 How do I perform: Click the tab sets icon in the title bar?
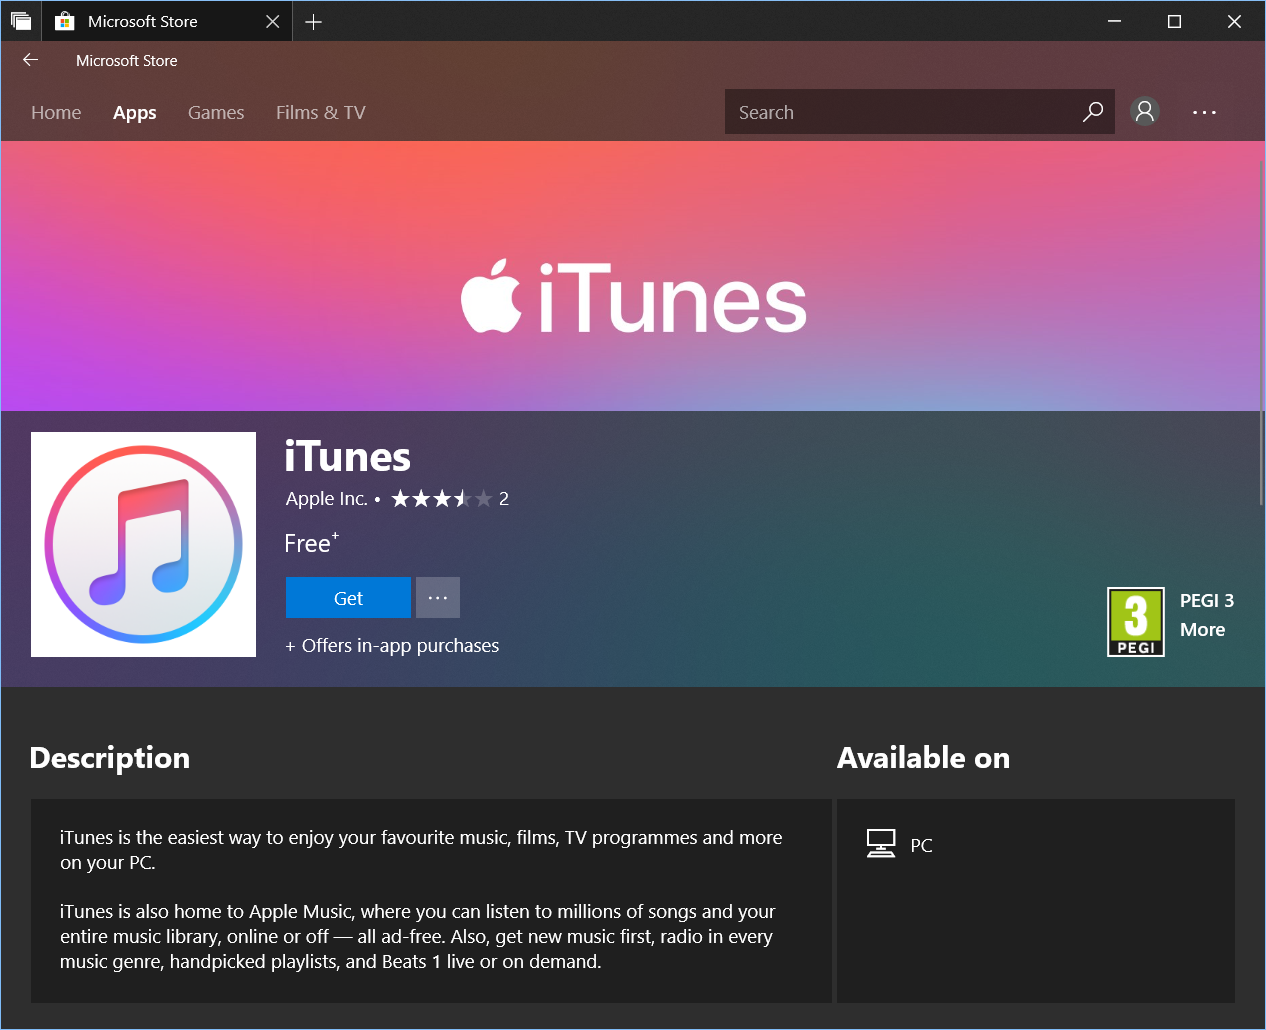pos(21,21)
